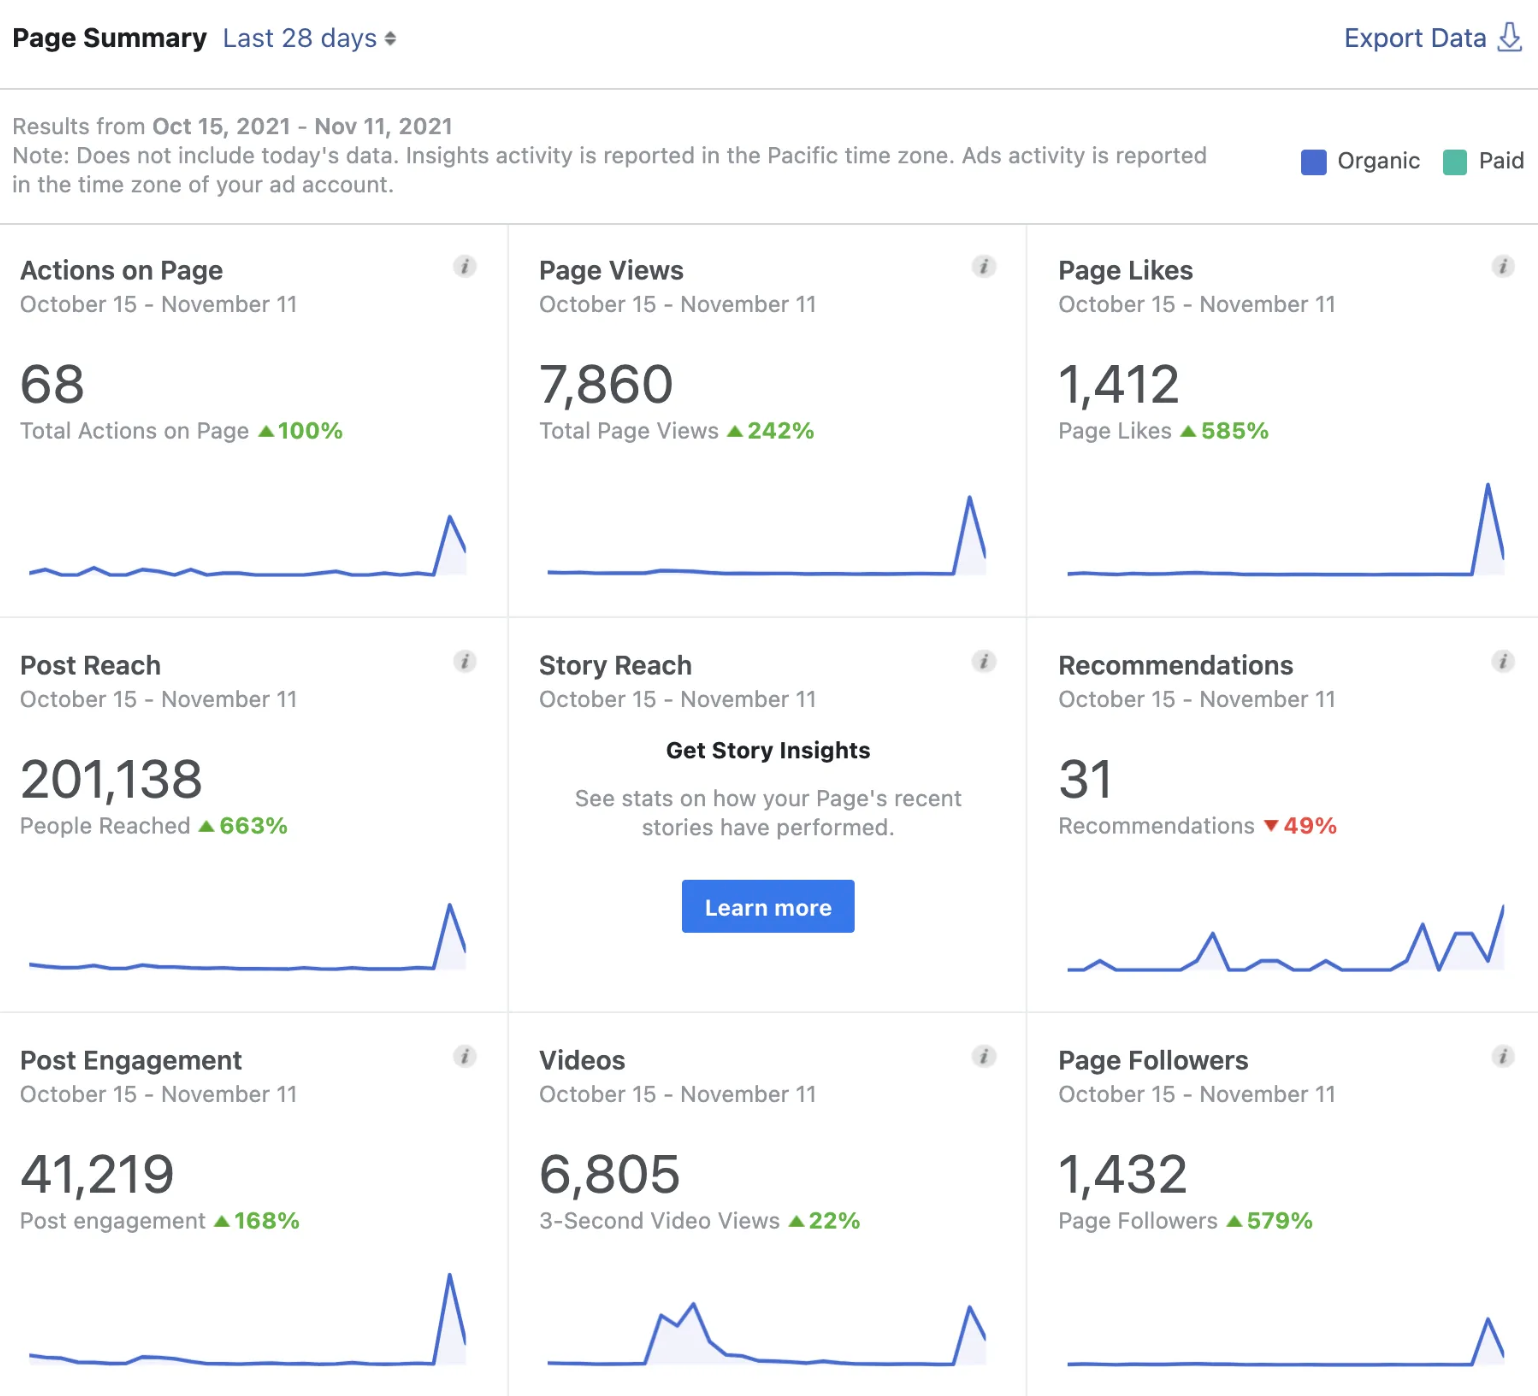Click the Export Data link
Screen dimensions: 1538x1396
(1414, 37)
